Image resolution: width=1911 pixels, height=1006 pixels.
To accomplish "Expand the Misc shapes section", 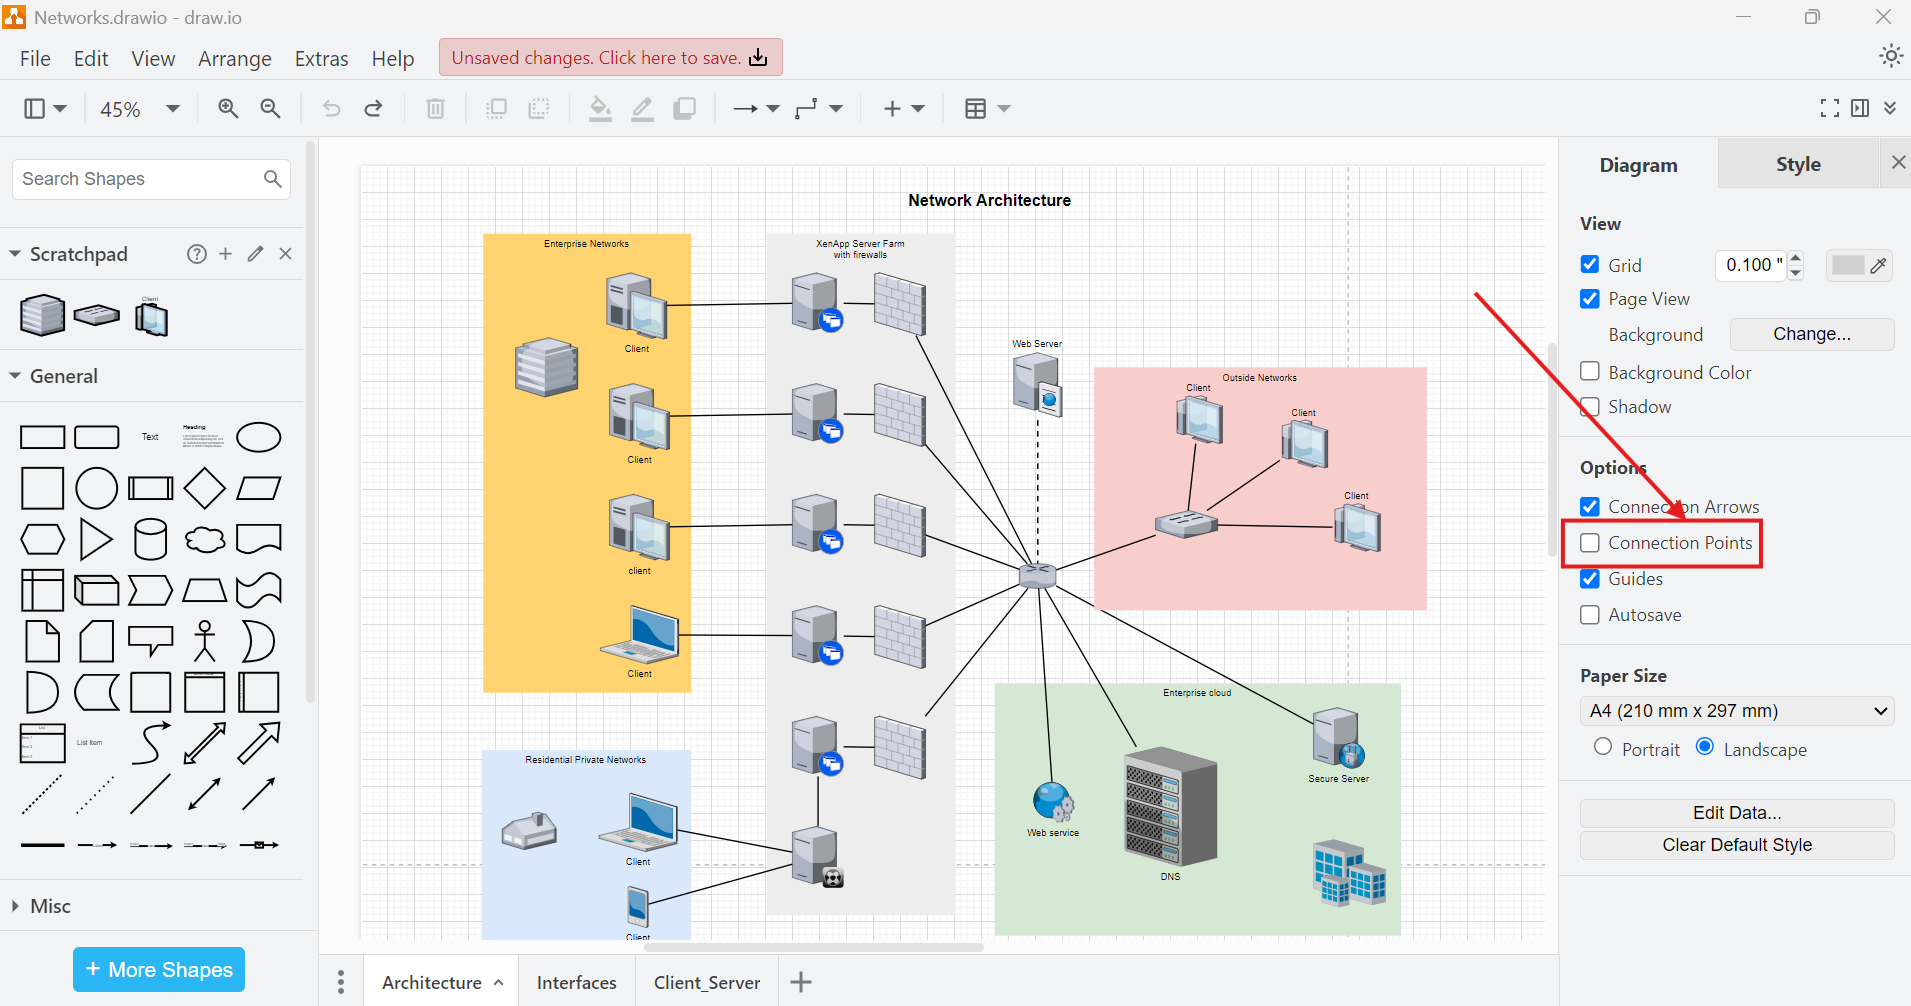I will click(50, 906).
